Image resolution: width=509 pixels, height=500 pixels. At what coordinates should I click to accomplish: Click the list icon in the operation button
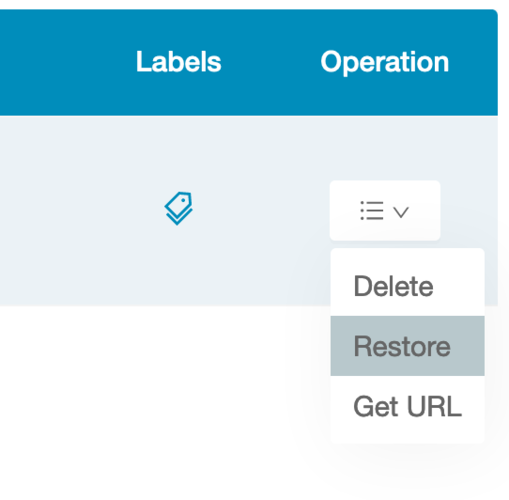(x=372, y=210)
